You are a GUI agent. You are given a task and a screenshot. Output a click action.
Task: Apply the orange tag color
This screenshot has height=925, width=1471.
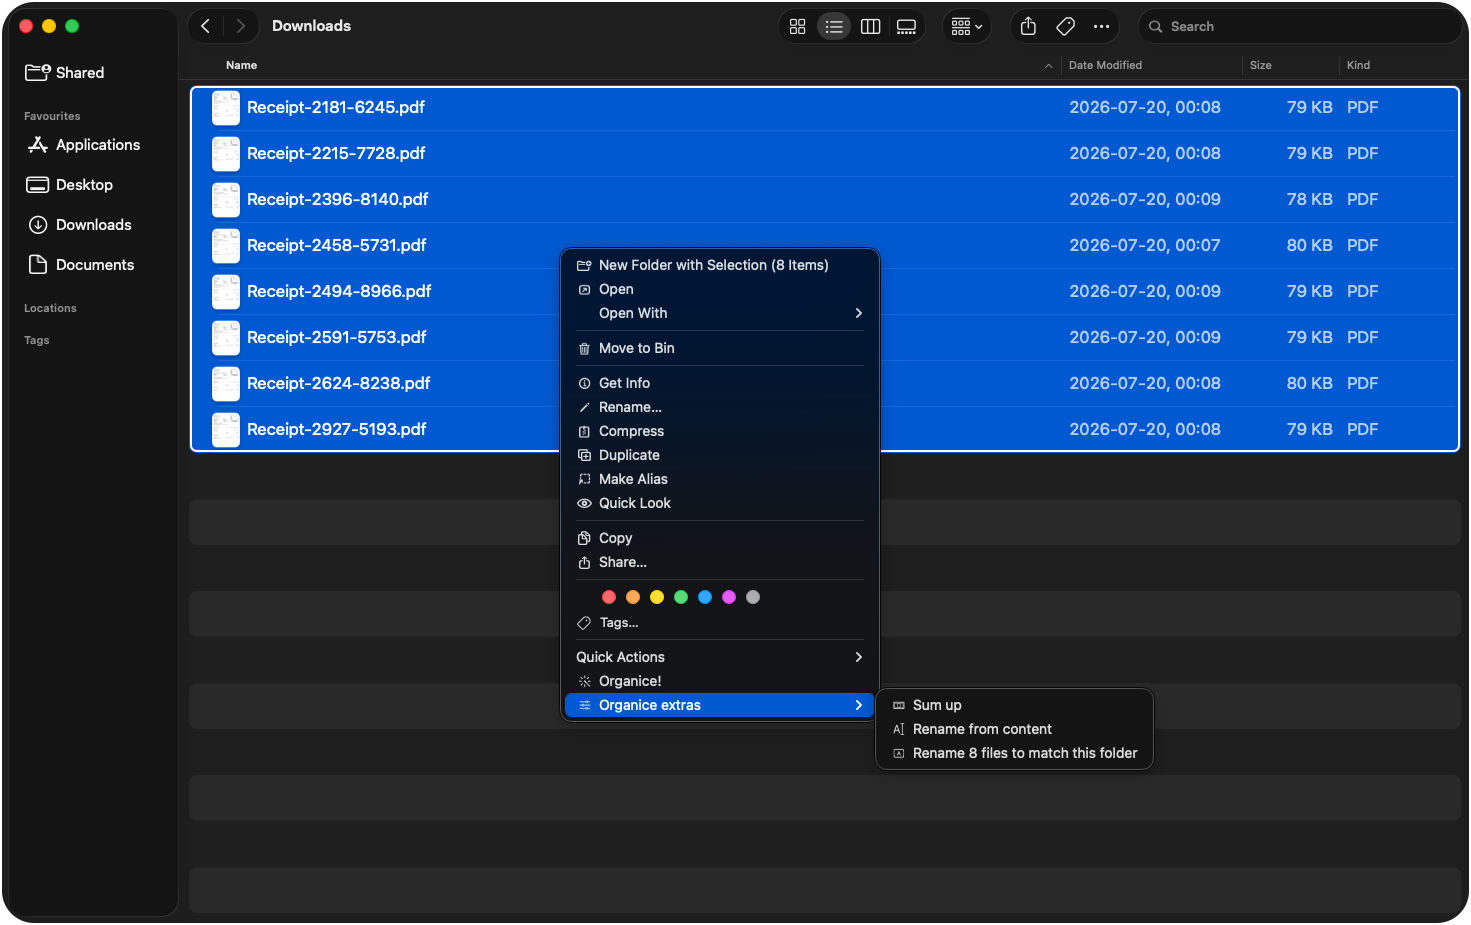click(633, 597)
